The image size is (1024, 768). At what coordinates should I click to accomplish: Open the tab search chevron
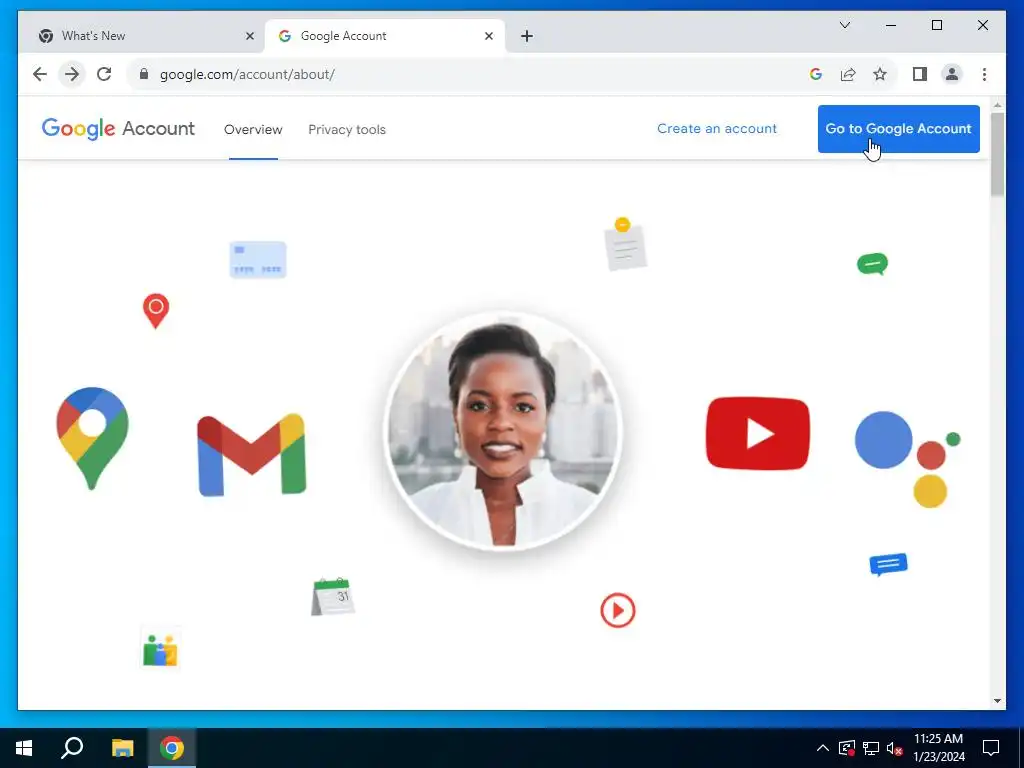pyautogui.click(x=844, y=25)
